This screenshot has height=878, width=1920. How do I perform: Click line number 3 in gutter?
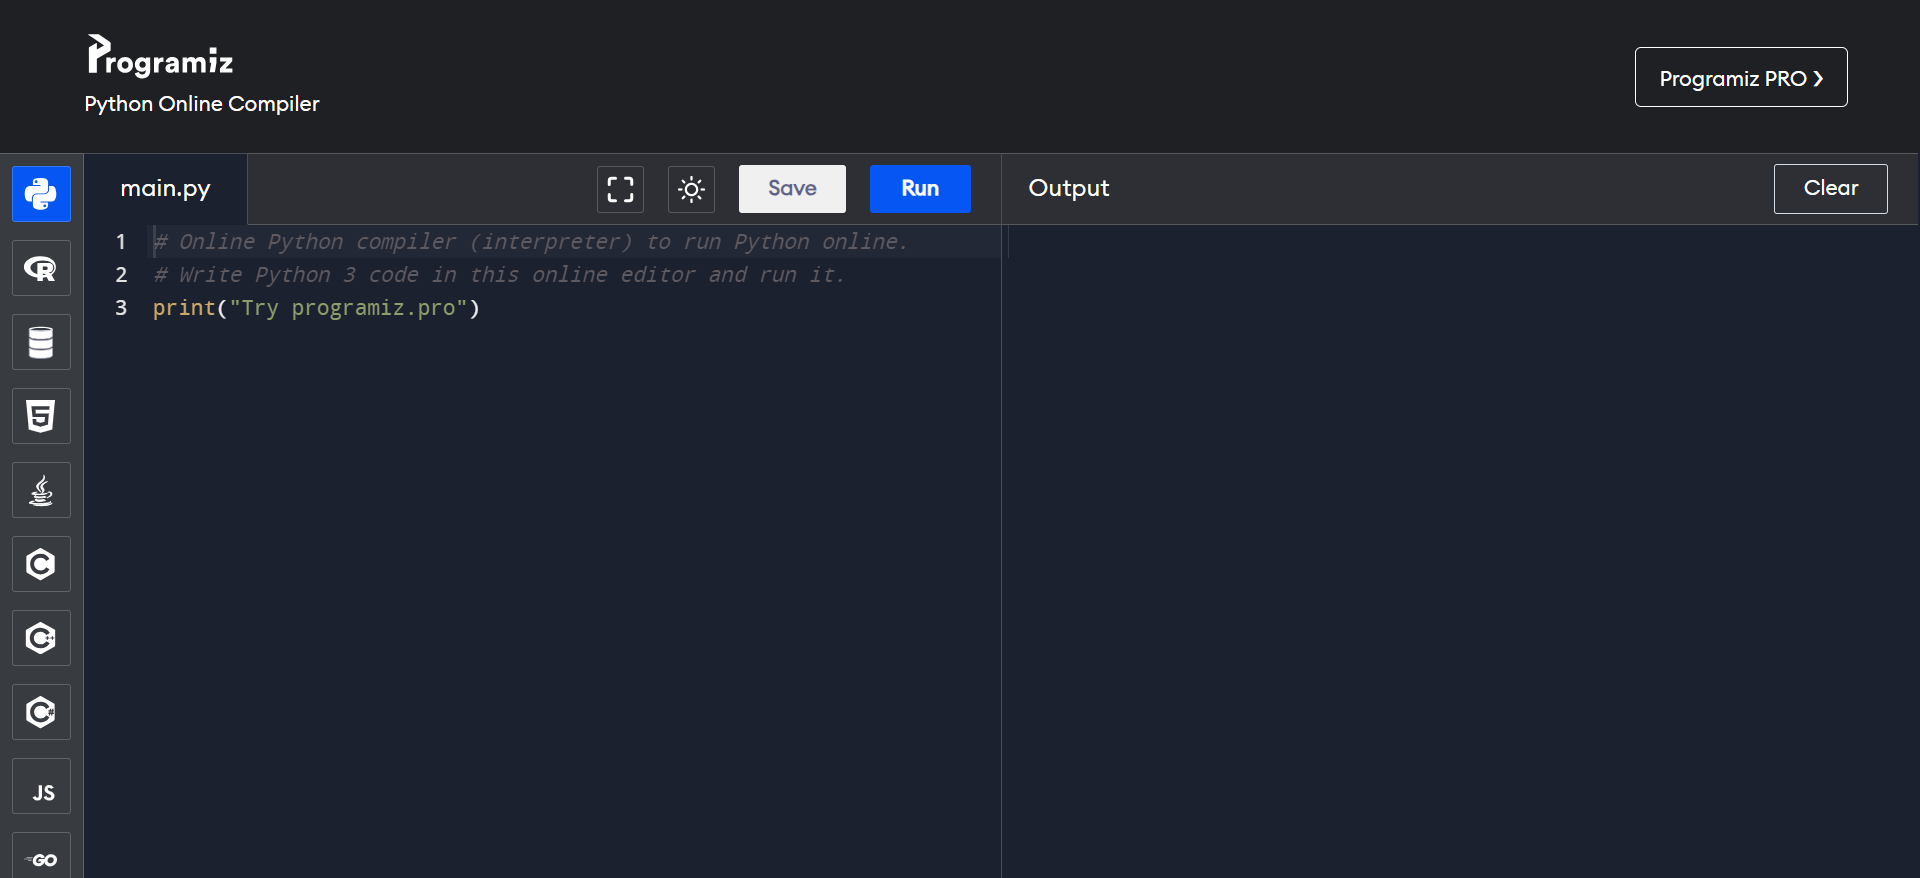[121, 308]
